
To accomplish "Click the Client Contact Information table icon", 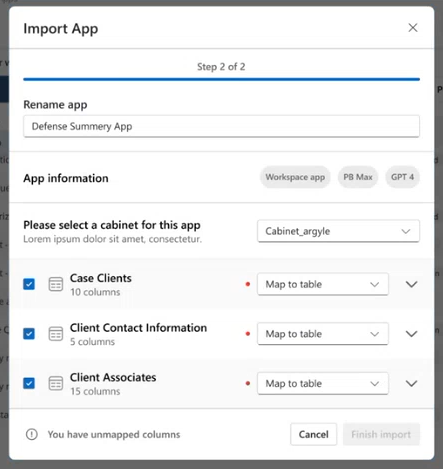I will (56, 334).
